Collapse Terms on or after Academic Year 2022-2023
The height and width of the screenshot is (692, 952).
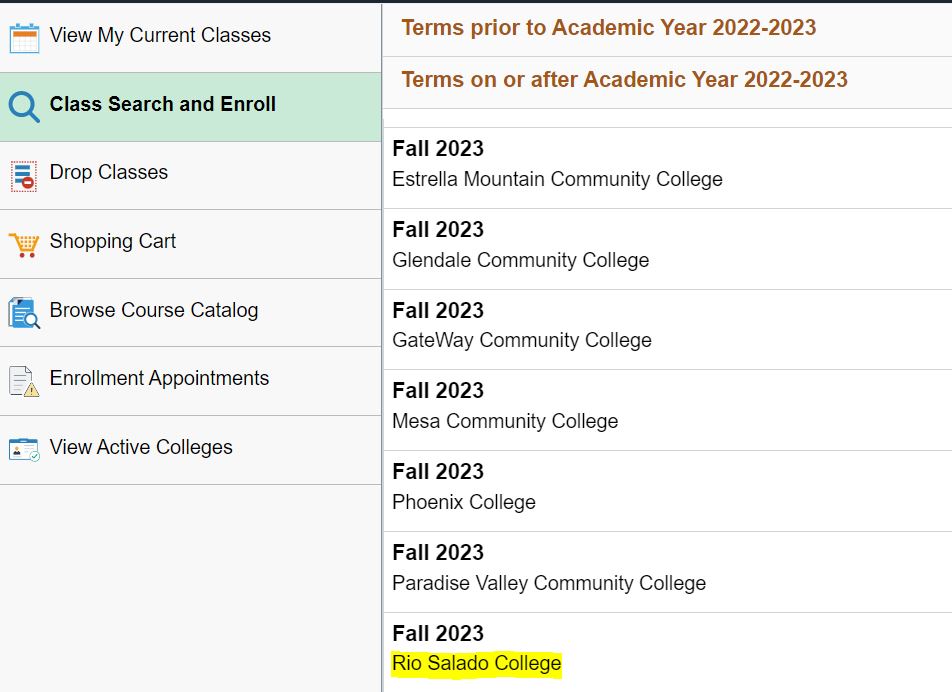click(x=626, y=79)
